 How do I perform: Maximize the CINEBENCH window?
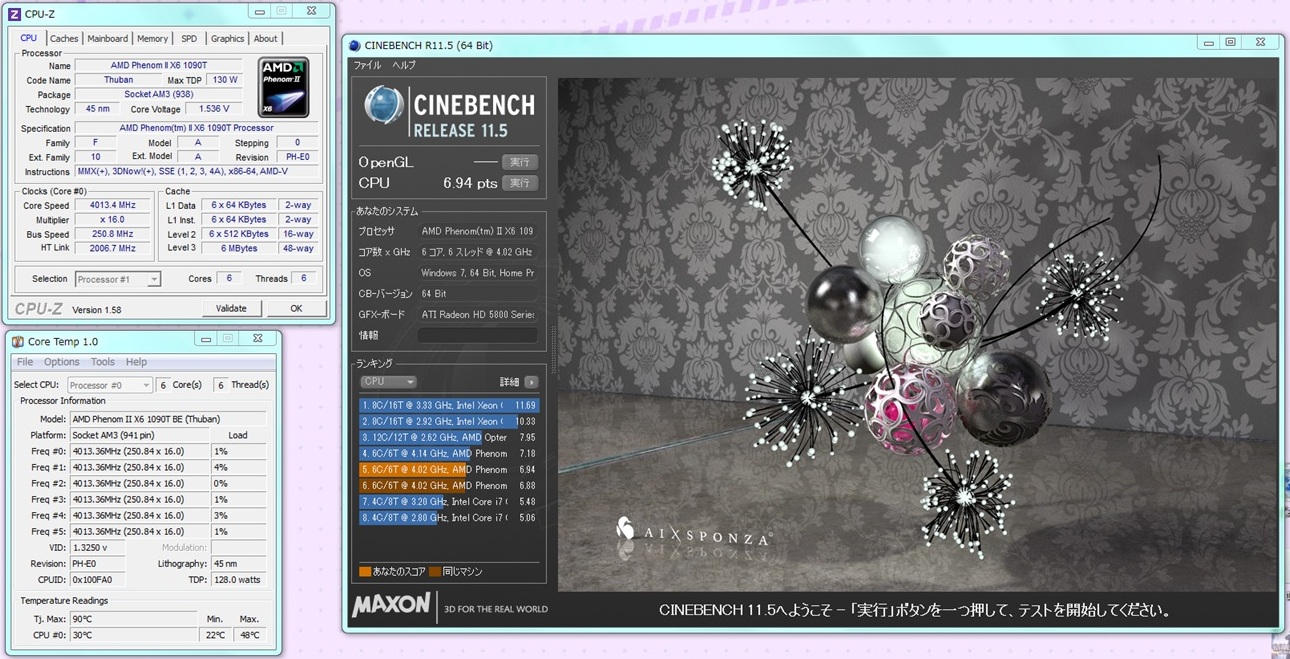[x=1231, y=43]
